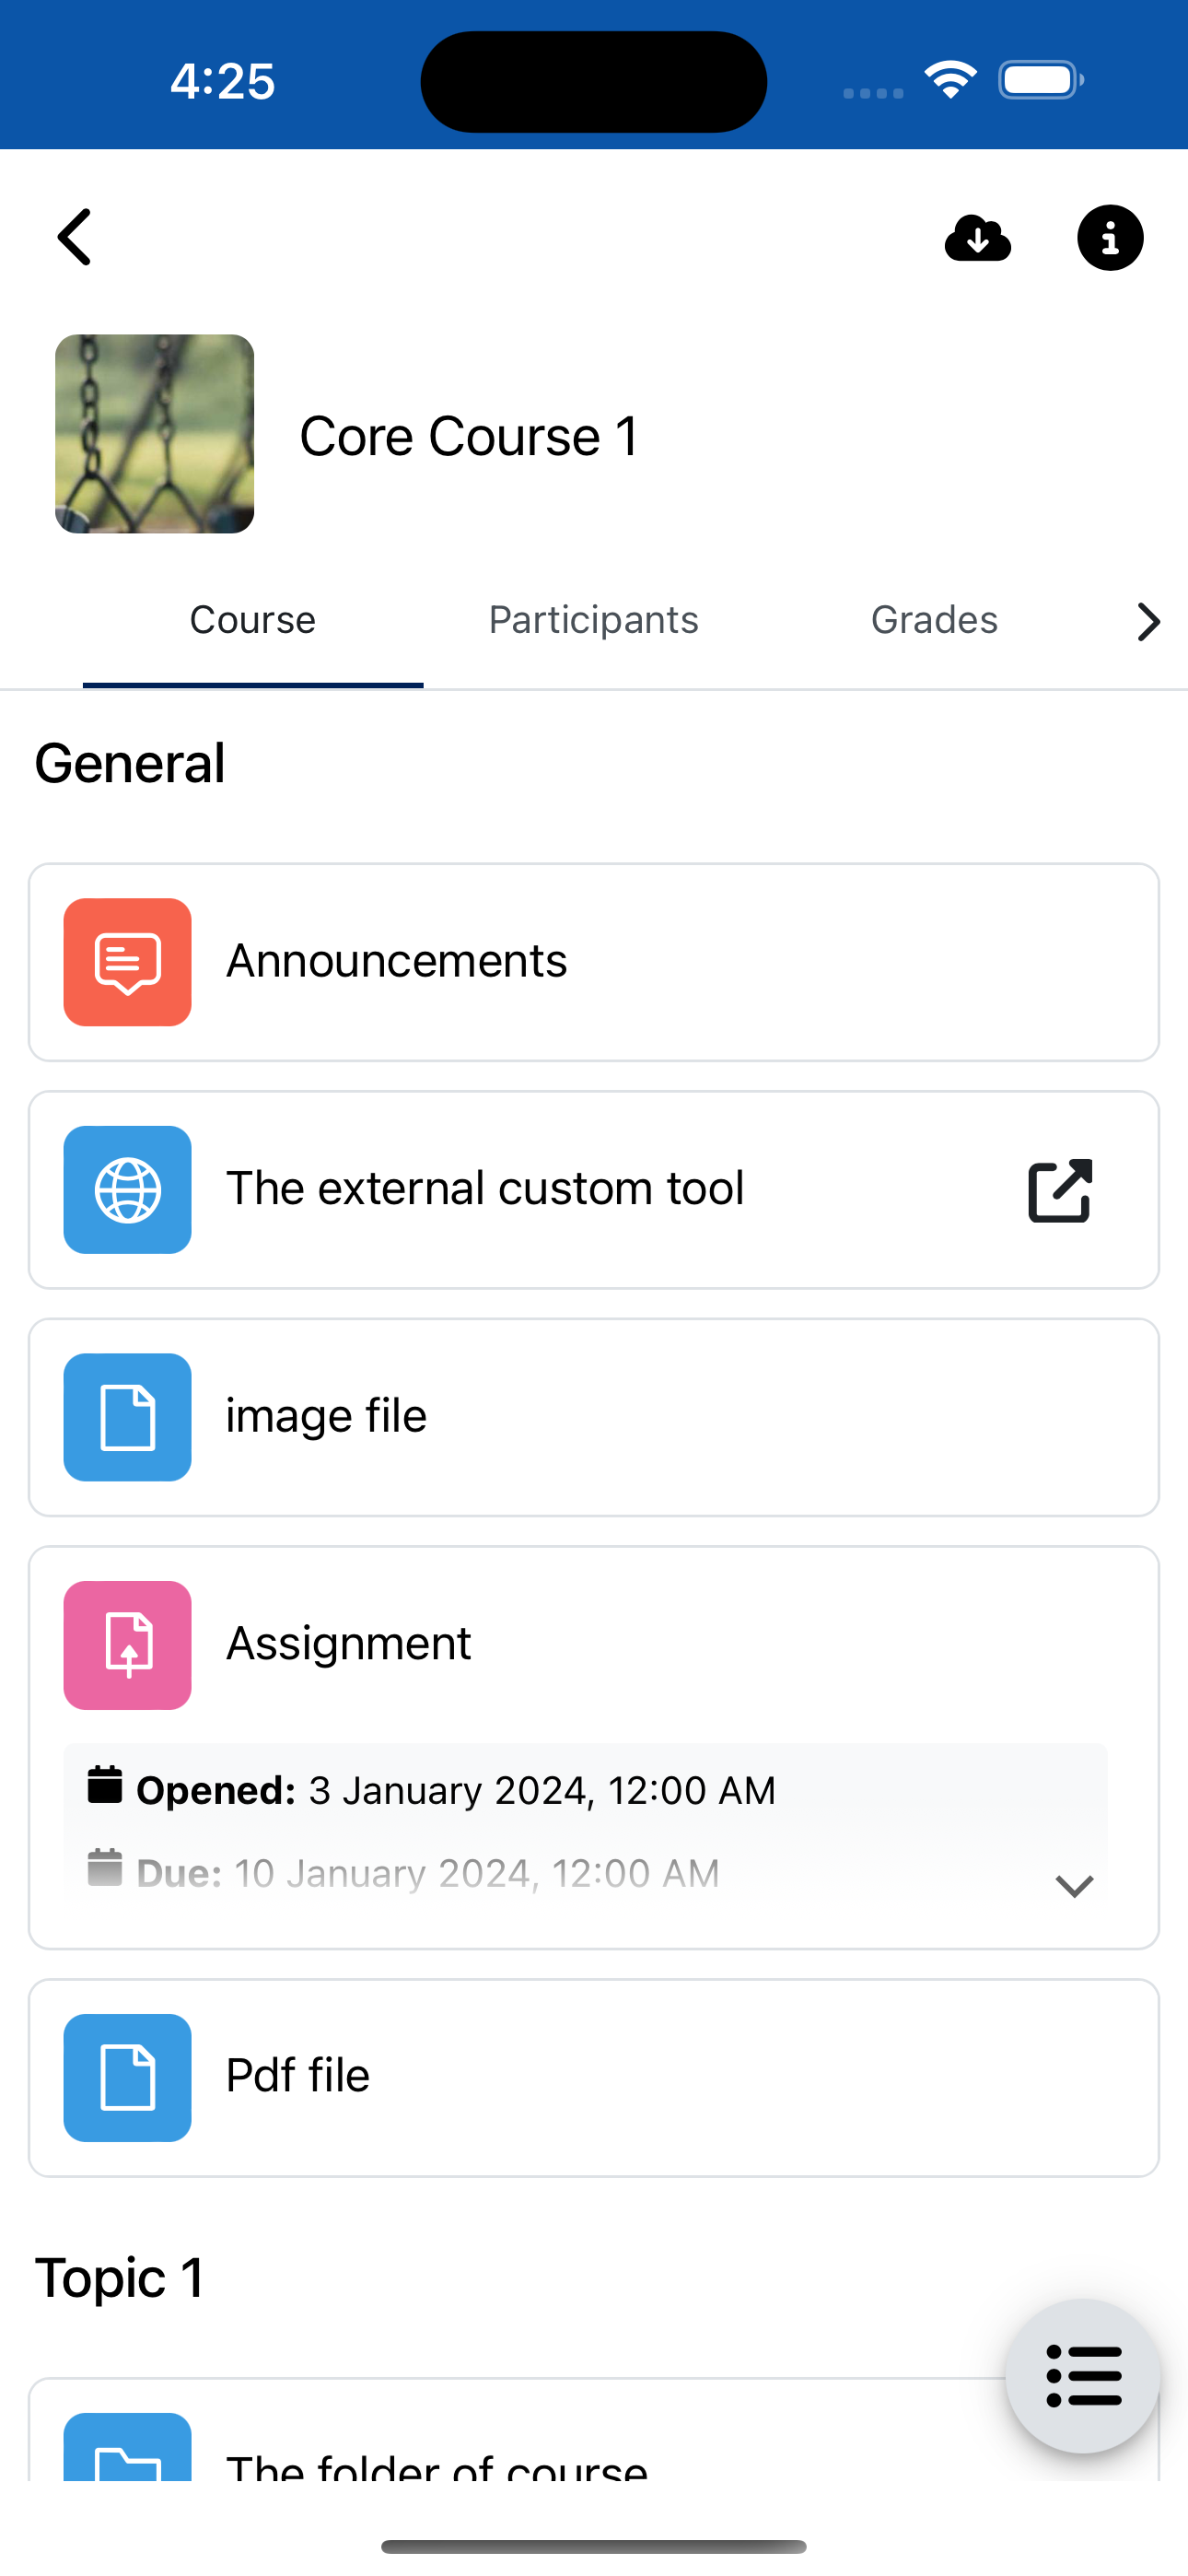The width and height of the screenshot is (1188, 2576).
Task: Click the image file document icon
Action: [x=128, y=1417]
